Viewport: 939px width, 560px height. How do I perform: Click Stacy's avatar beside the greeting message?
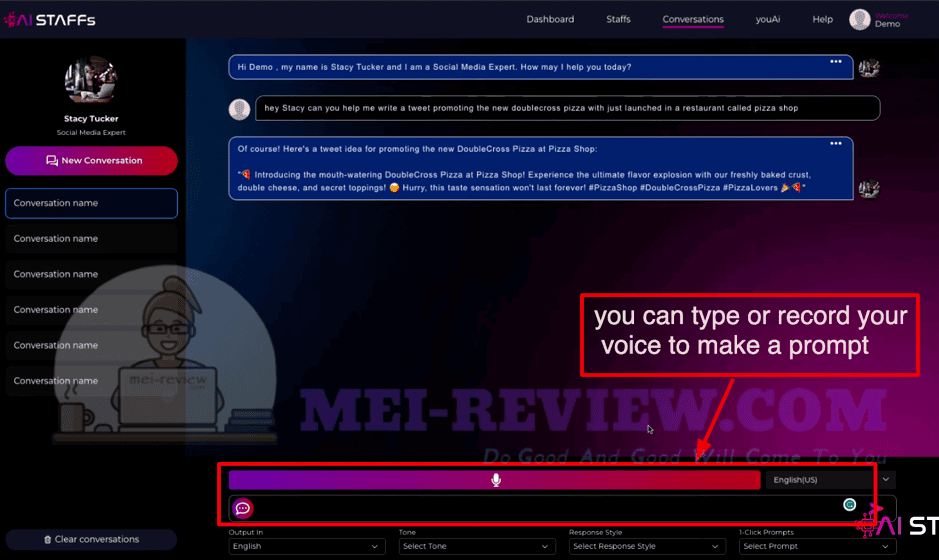(869, 68)
